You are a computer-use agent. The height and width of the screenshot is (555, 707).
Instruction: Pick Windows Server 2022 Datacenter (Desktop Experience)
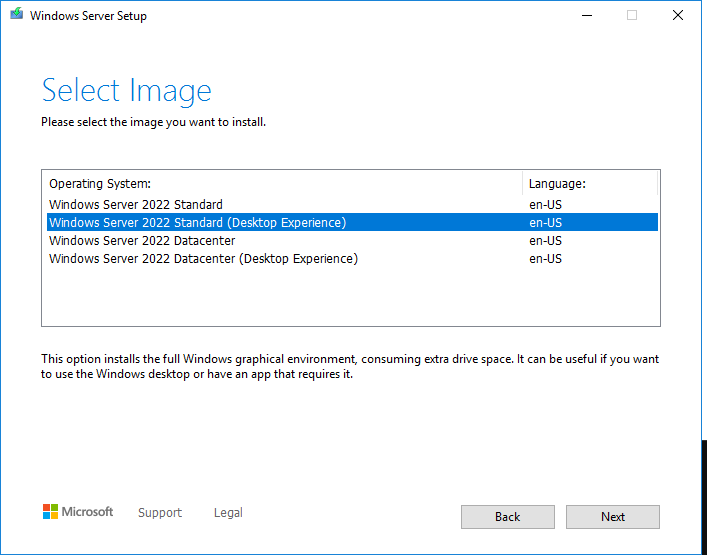click(x=203, y=259)
